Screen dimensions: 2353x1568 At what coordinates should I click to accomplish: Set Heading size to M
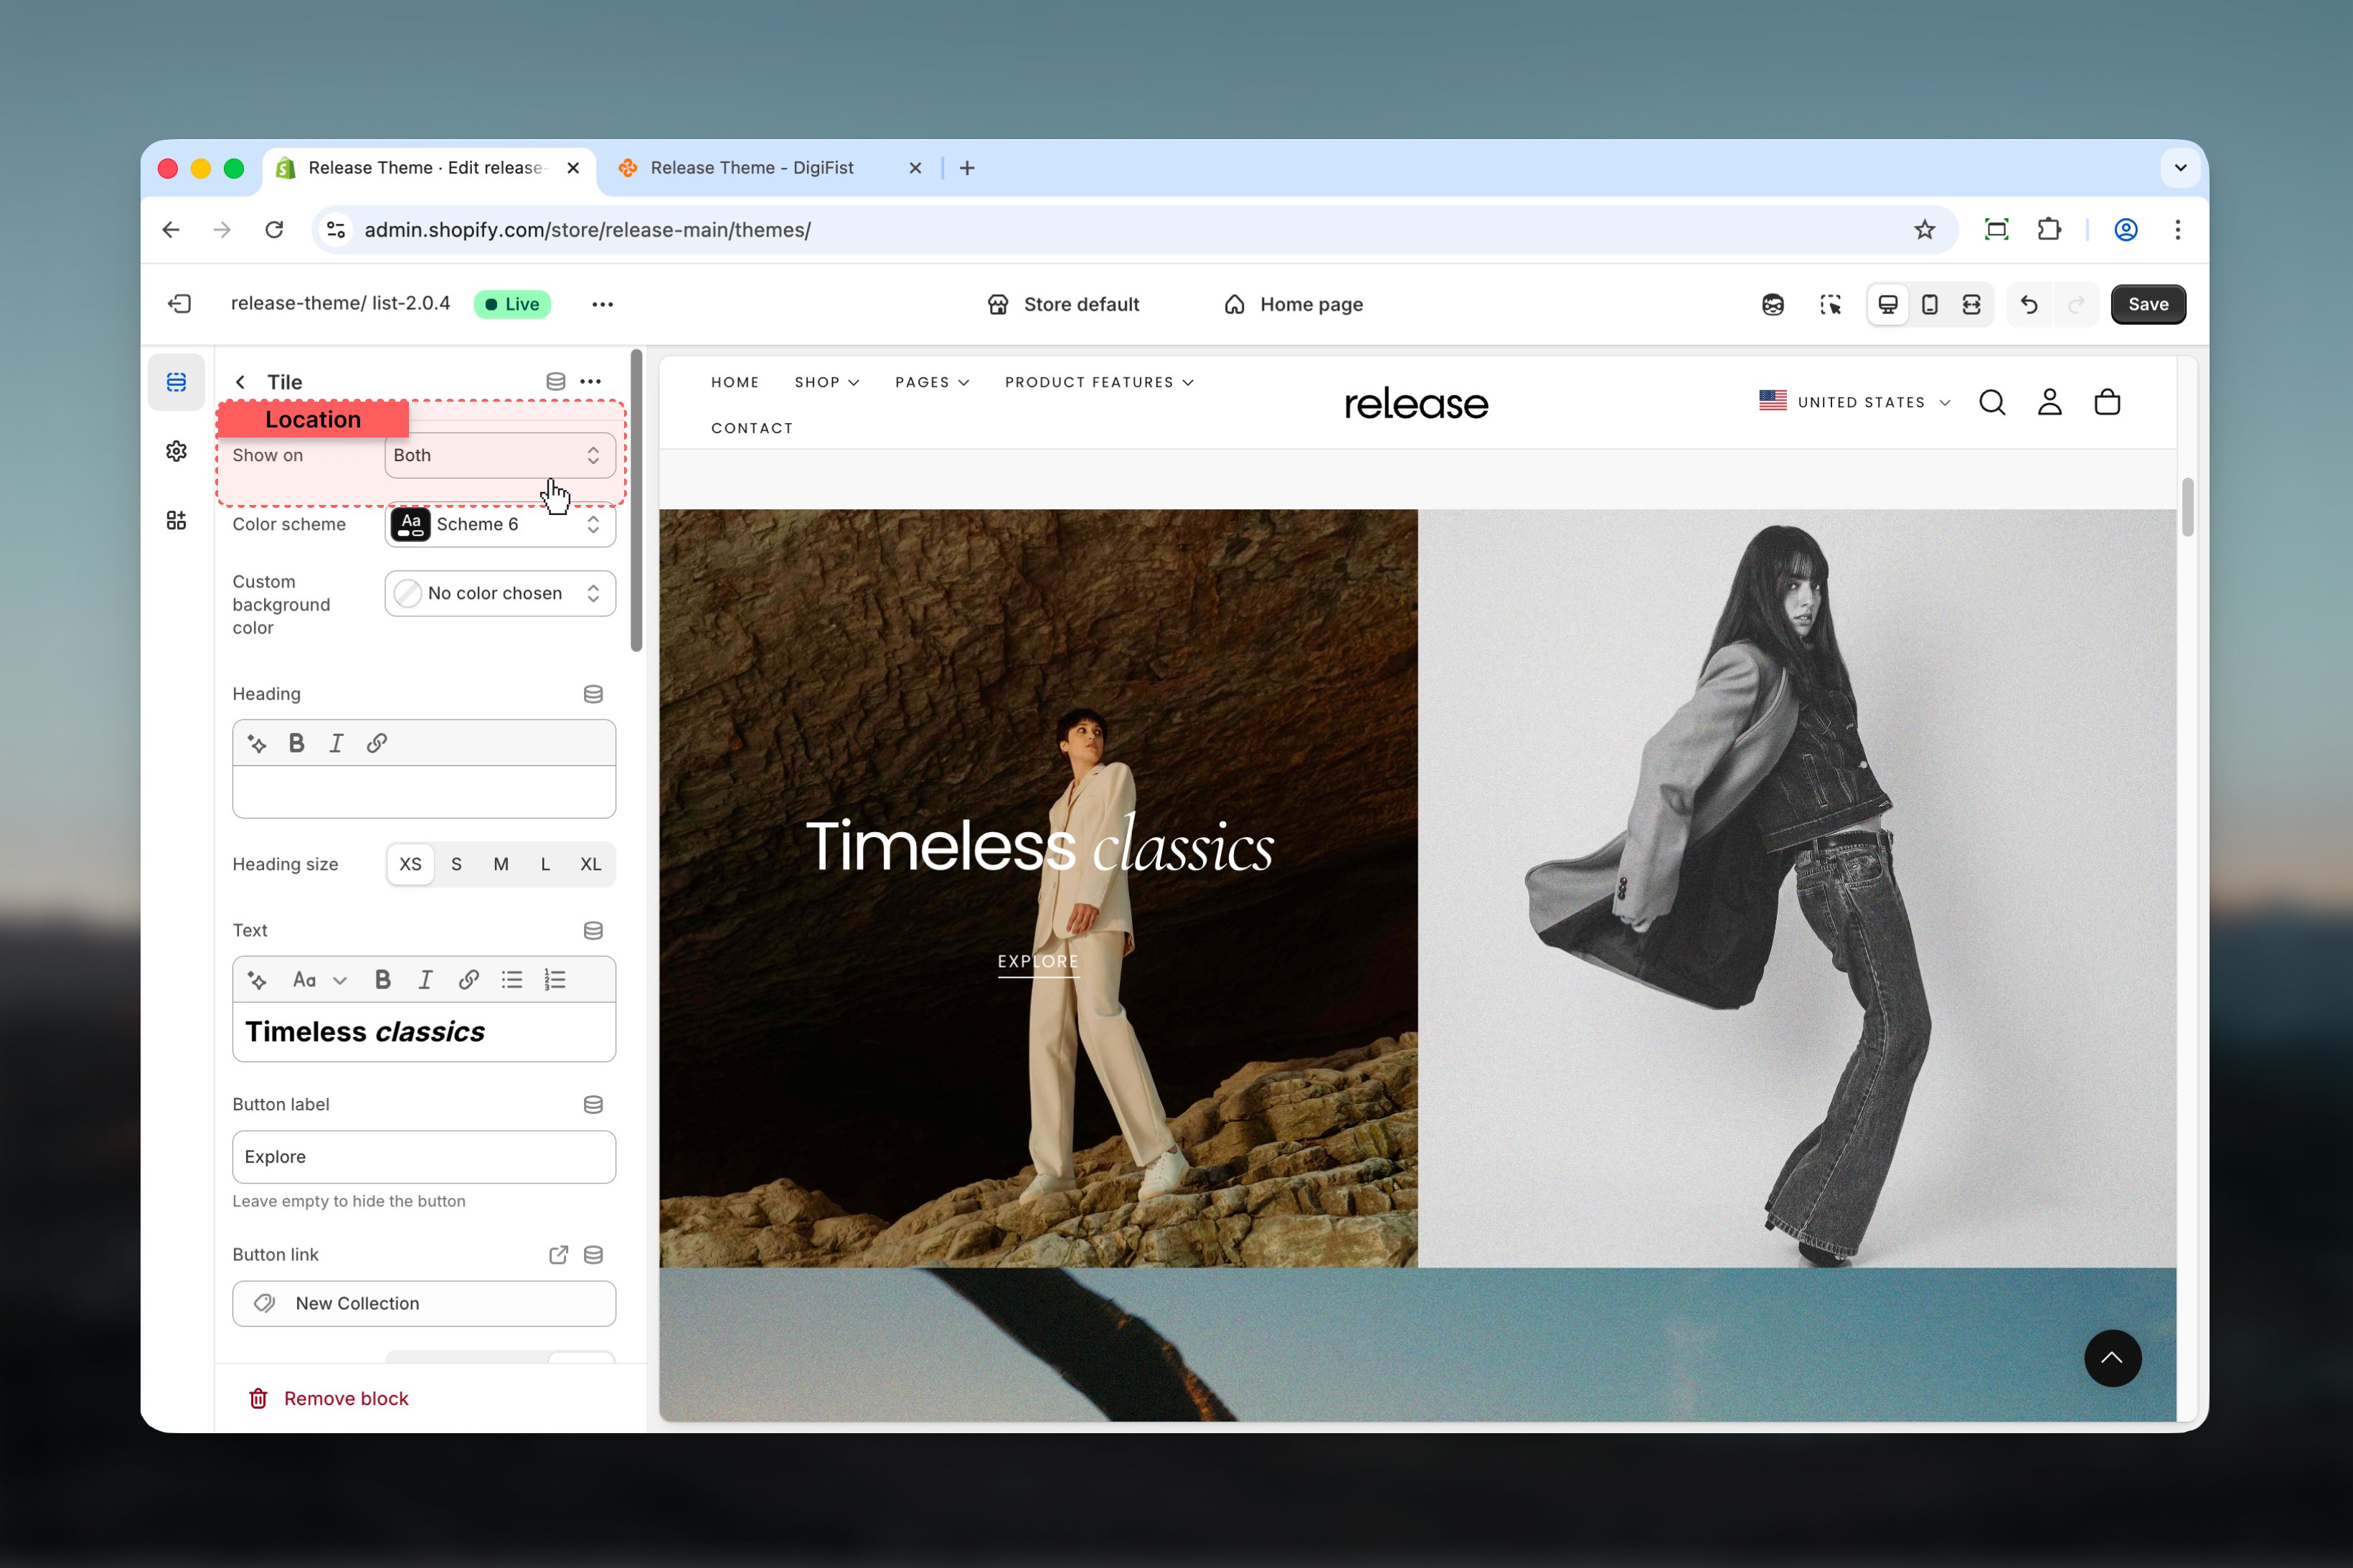coord(501,864)
